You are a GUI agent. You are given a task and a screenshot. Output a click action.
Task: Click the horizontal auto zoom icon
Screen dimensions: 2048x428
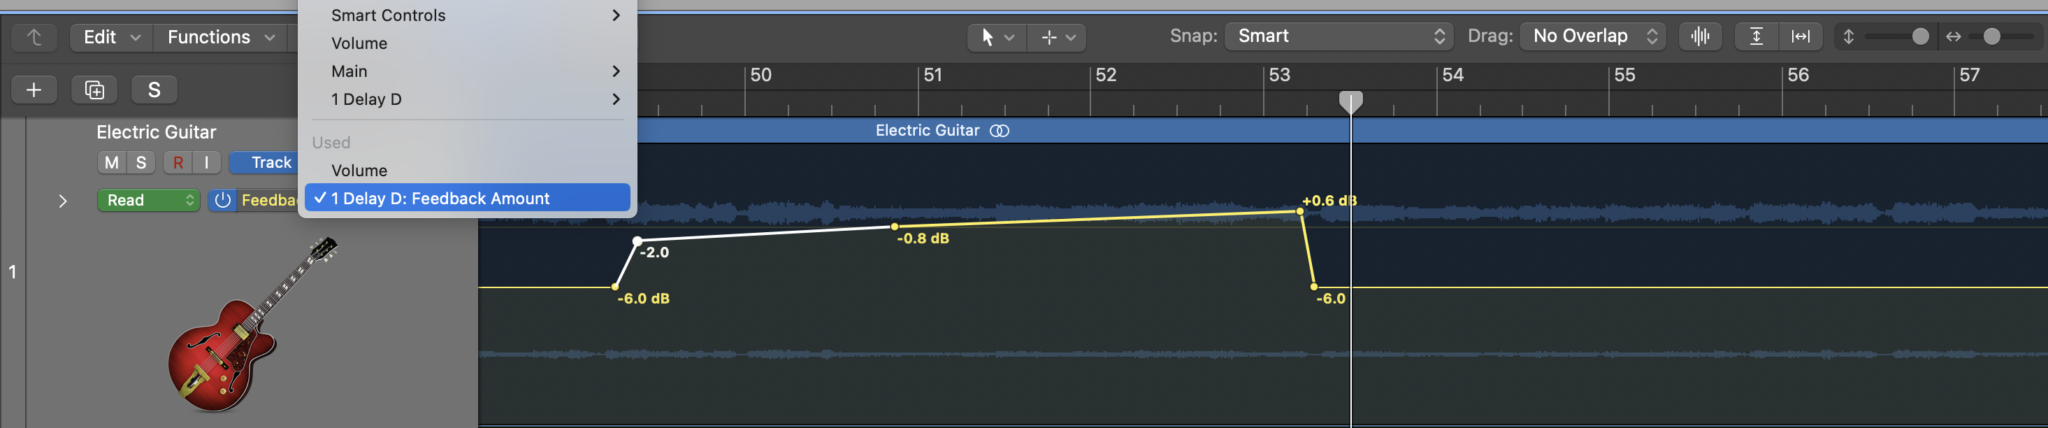[x=1800, y=36]
